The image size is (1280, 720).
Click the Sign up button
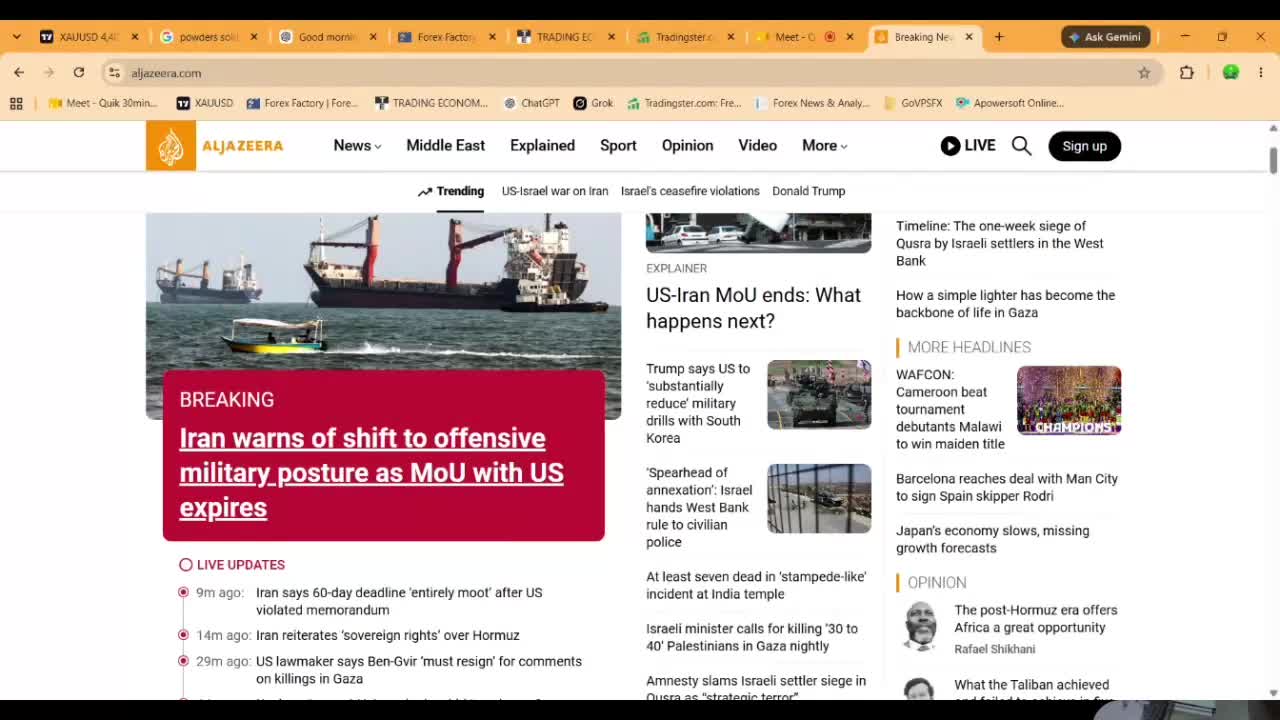pos(1084,146)
